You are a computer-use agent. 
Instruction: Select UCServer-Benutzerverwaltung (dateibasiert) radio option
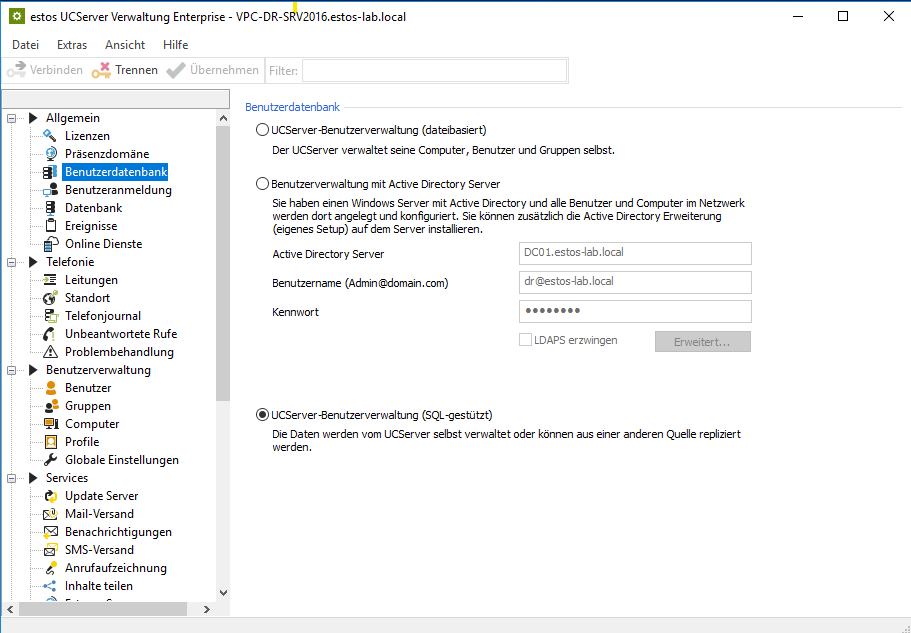tap(263, 130)
